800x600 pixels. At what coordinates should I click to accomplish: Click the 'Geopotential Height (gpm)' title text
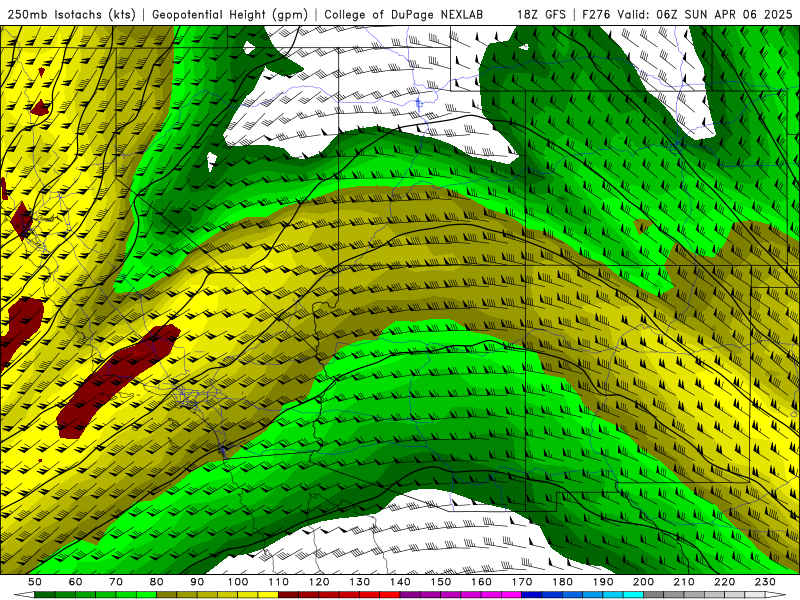coord(230,14)
